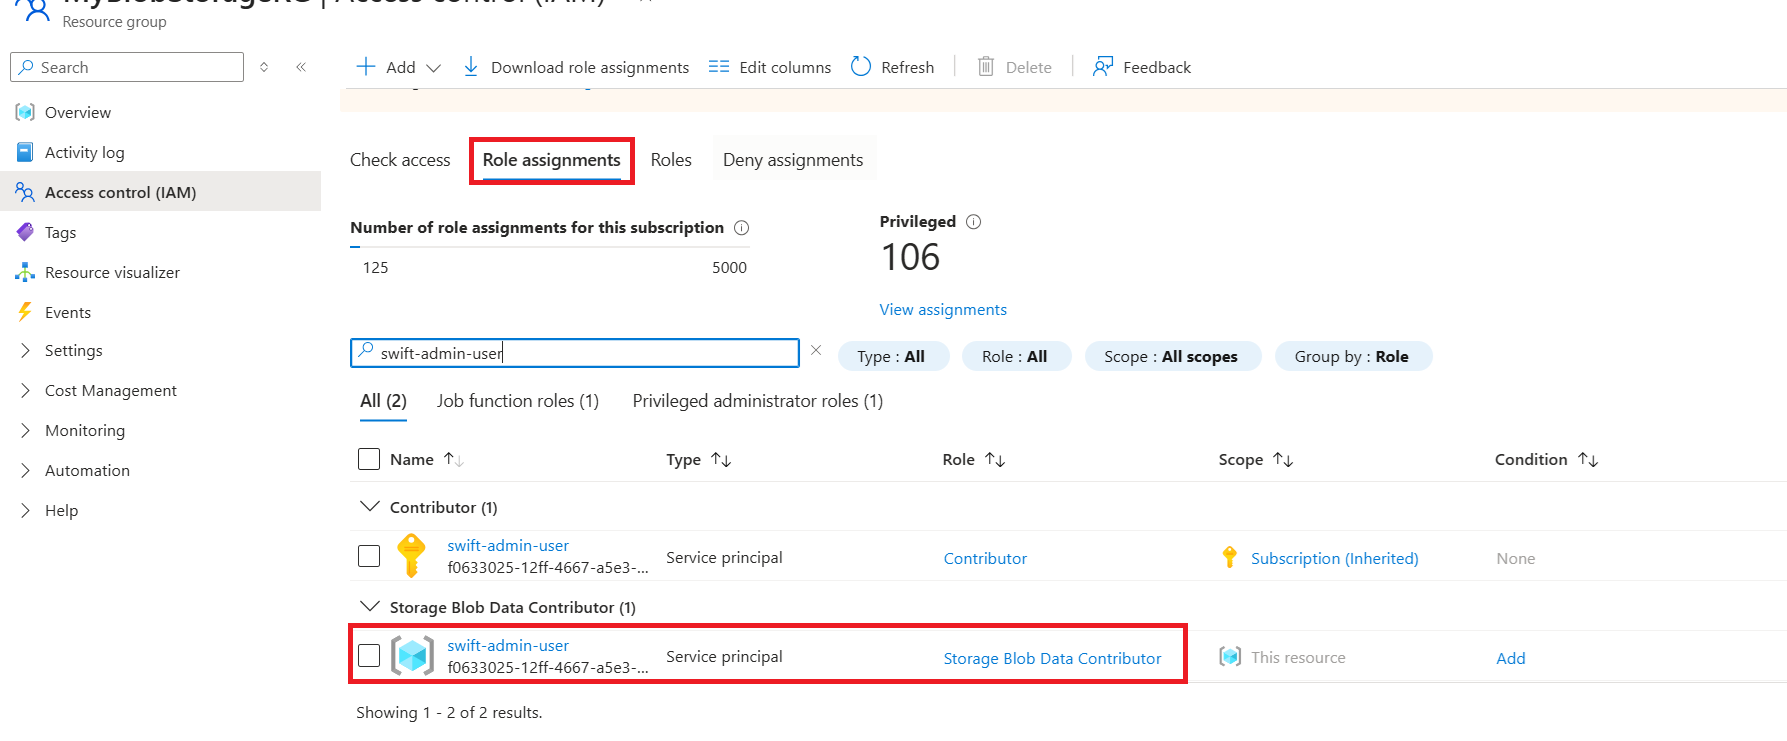1787x741 pixels.
Task: Click the Events lightning bolt icon
Action: point(25,312)
